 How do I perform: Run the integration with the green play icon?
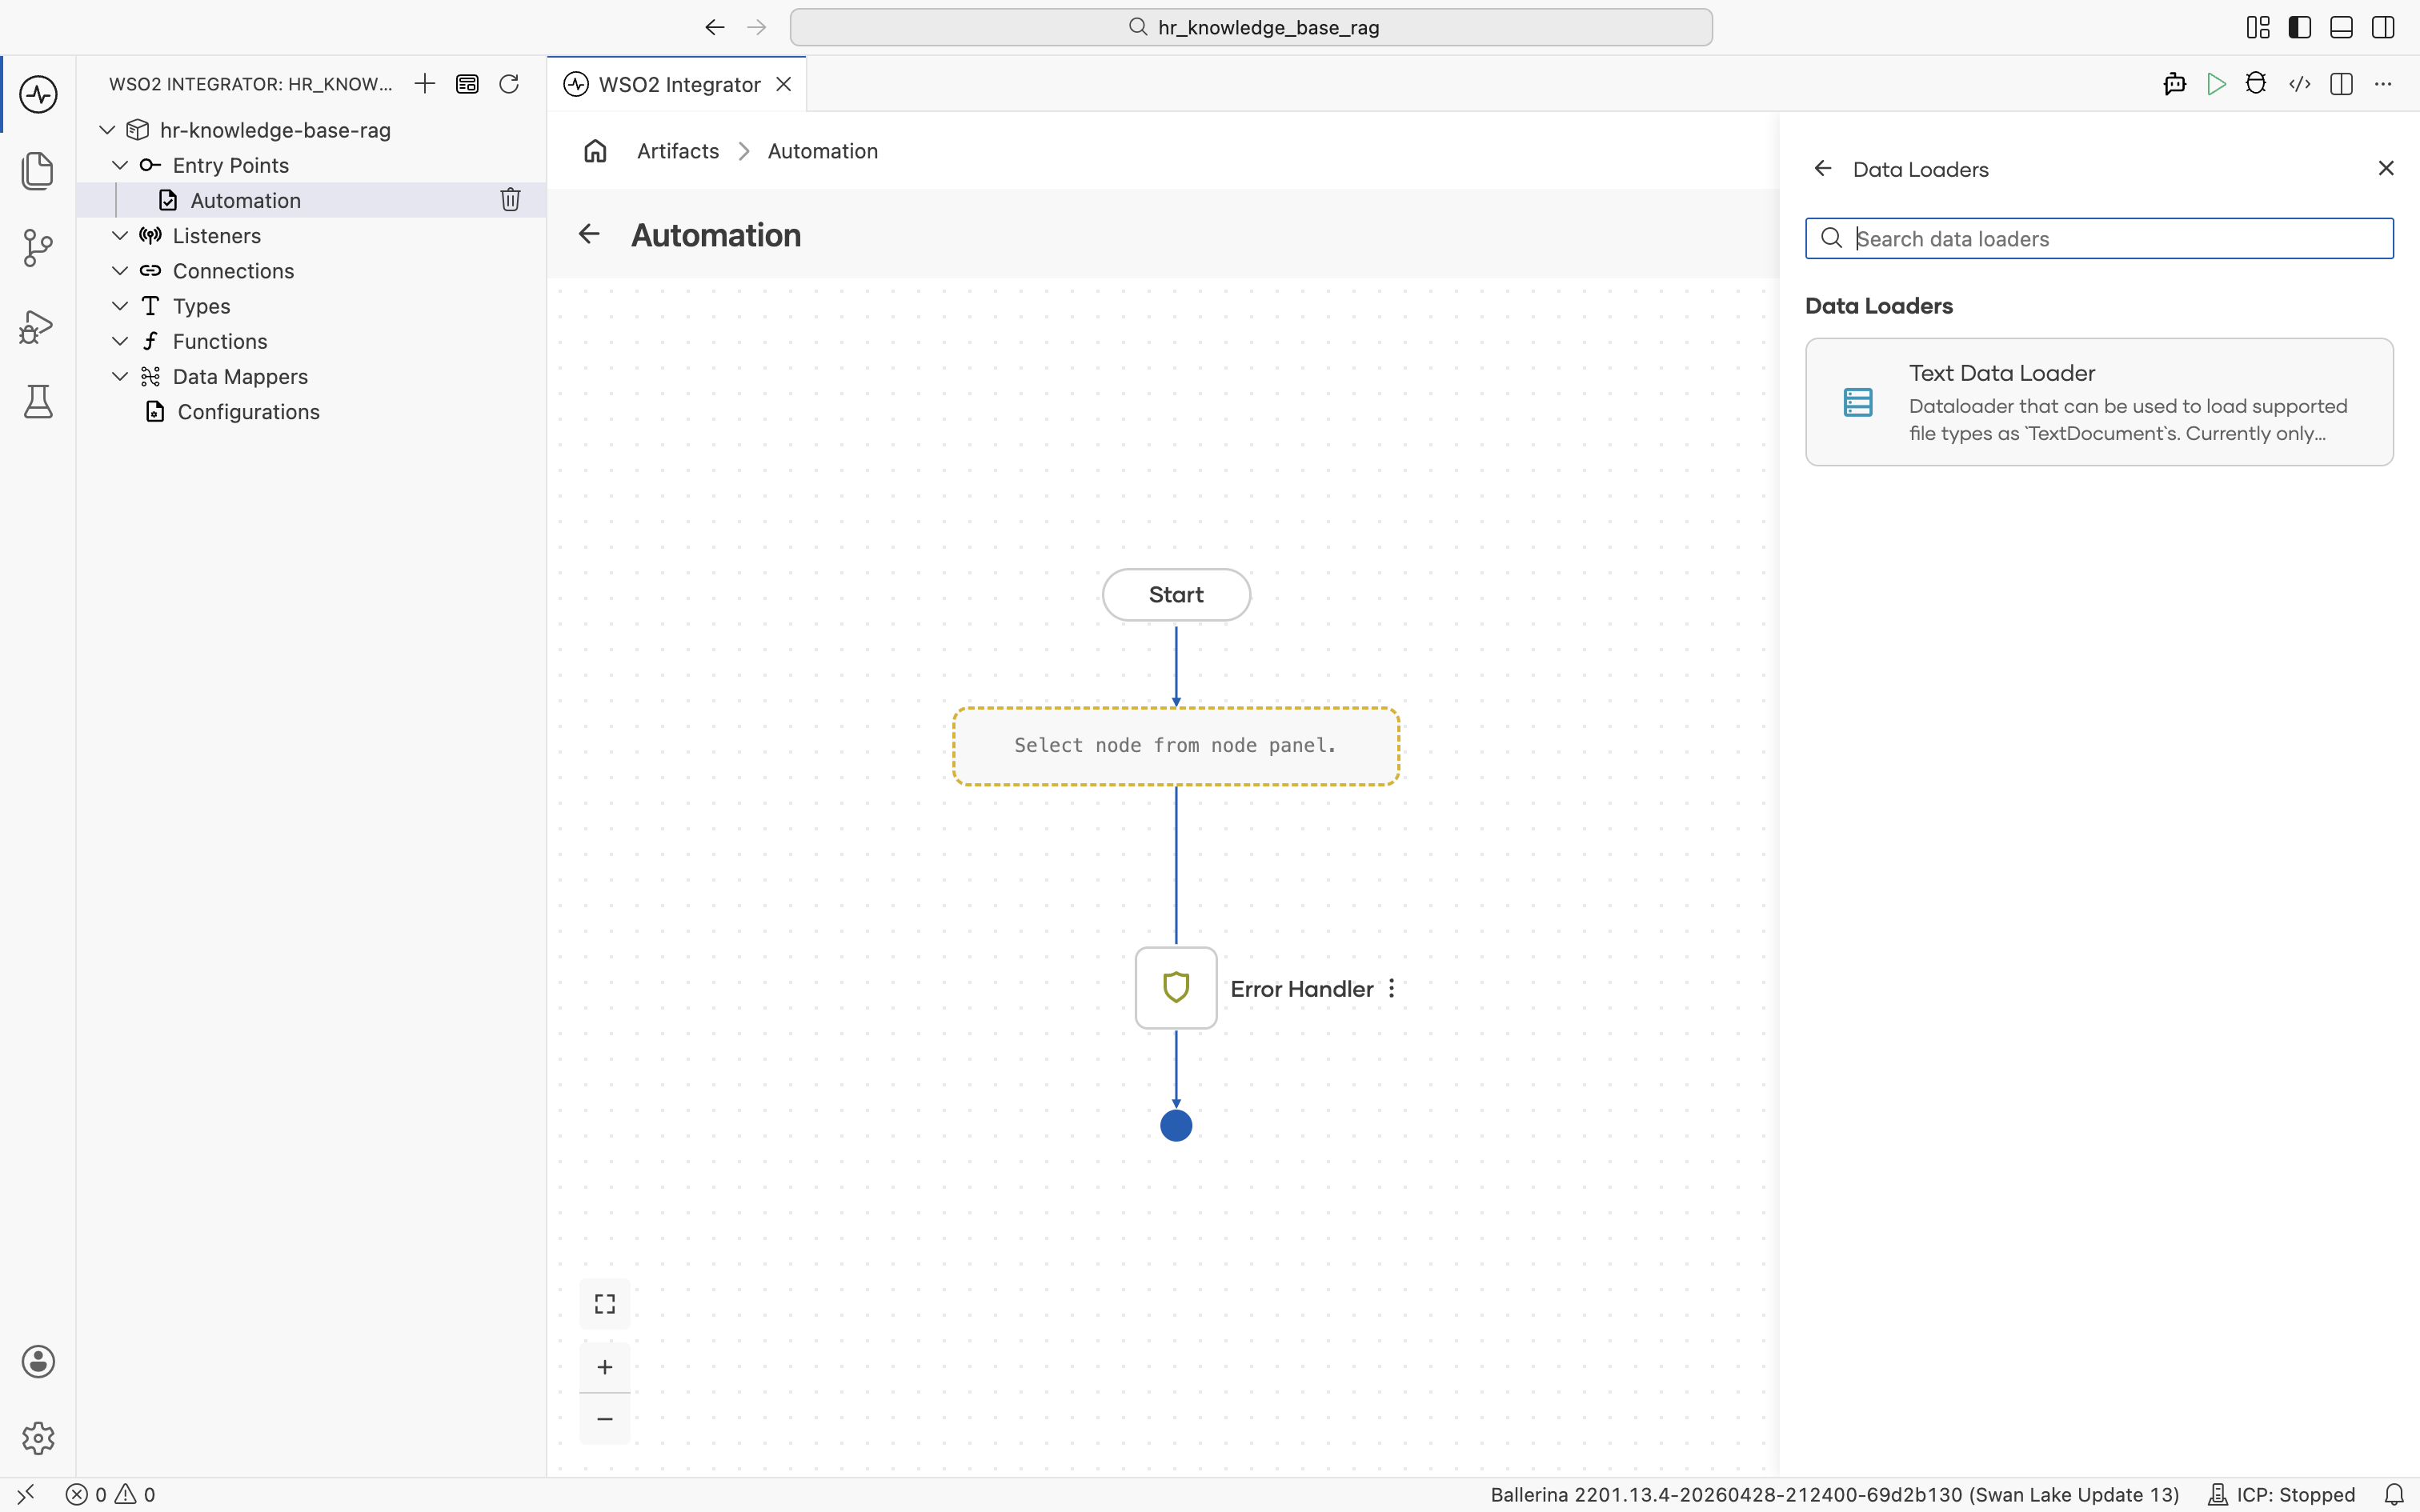pyautogui.click(x=2216, y=84)
